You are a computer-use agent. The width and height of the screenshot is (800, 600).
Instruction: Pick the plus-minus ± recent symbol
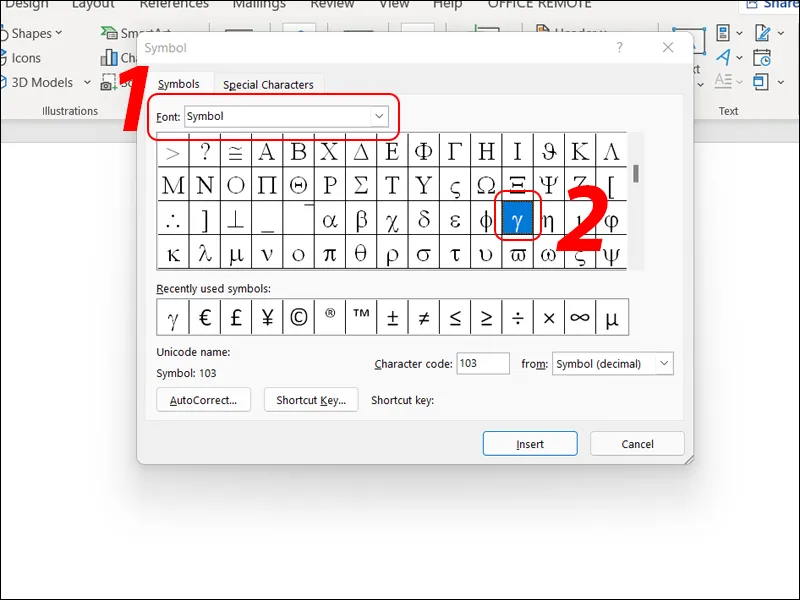point(392,317)
